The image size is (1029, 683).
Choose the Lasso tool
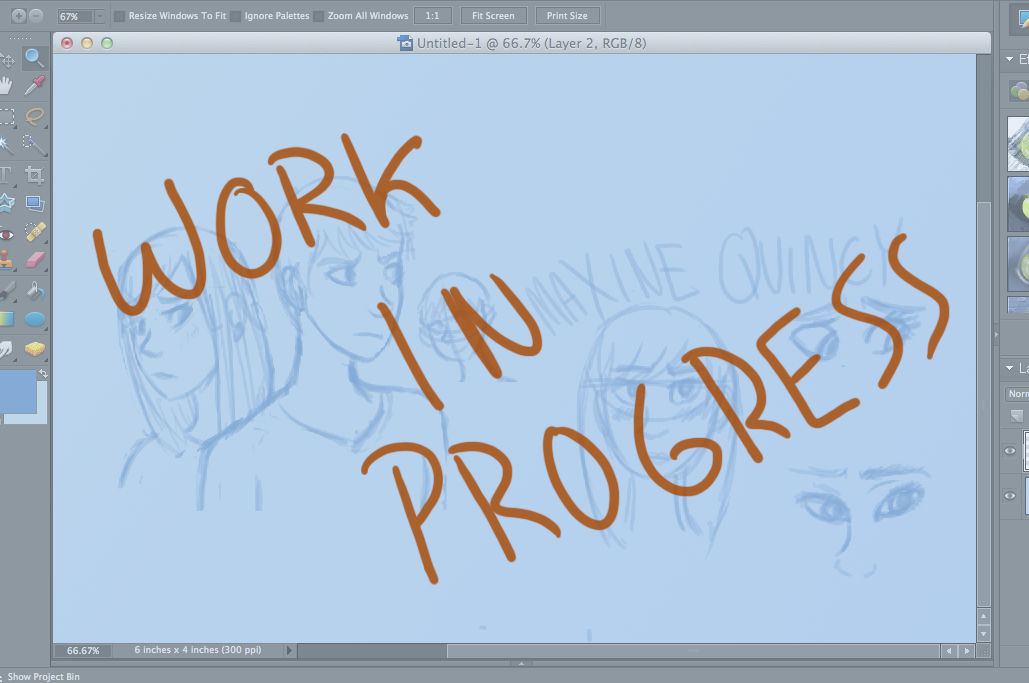coord(34,116)
